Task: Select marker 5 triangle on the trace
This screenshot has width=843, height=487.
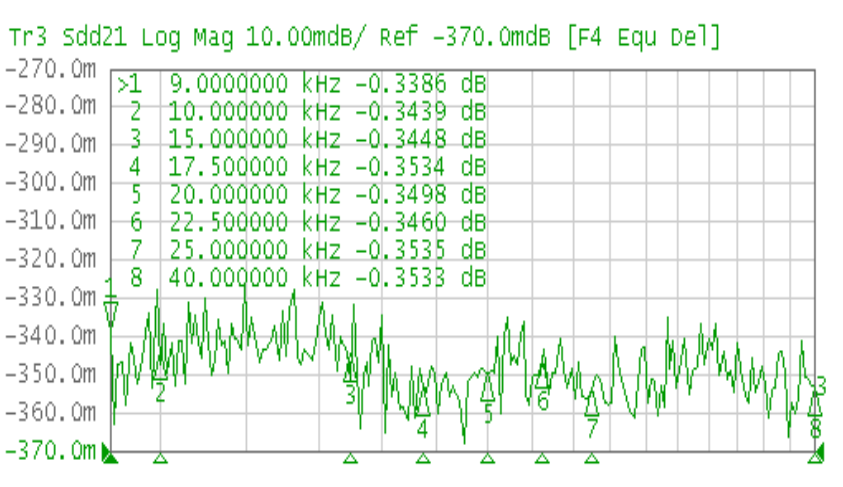Action: click(488, 390)
